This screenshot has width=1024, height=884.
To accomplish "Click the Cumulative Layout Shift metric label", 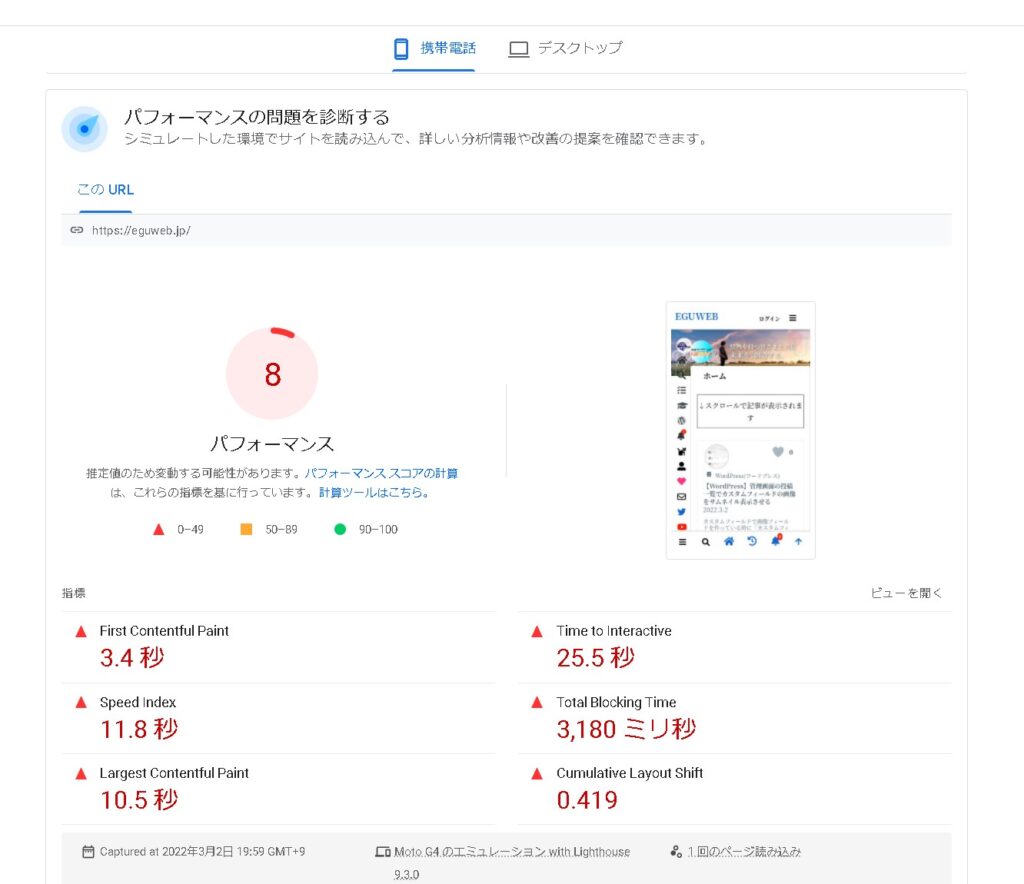I will (x=629, y=773).
